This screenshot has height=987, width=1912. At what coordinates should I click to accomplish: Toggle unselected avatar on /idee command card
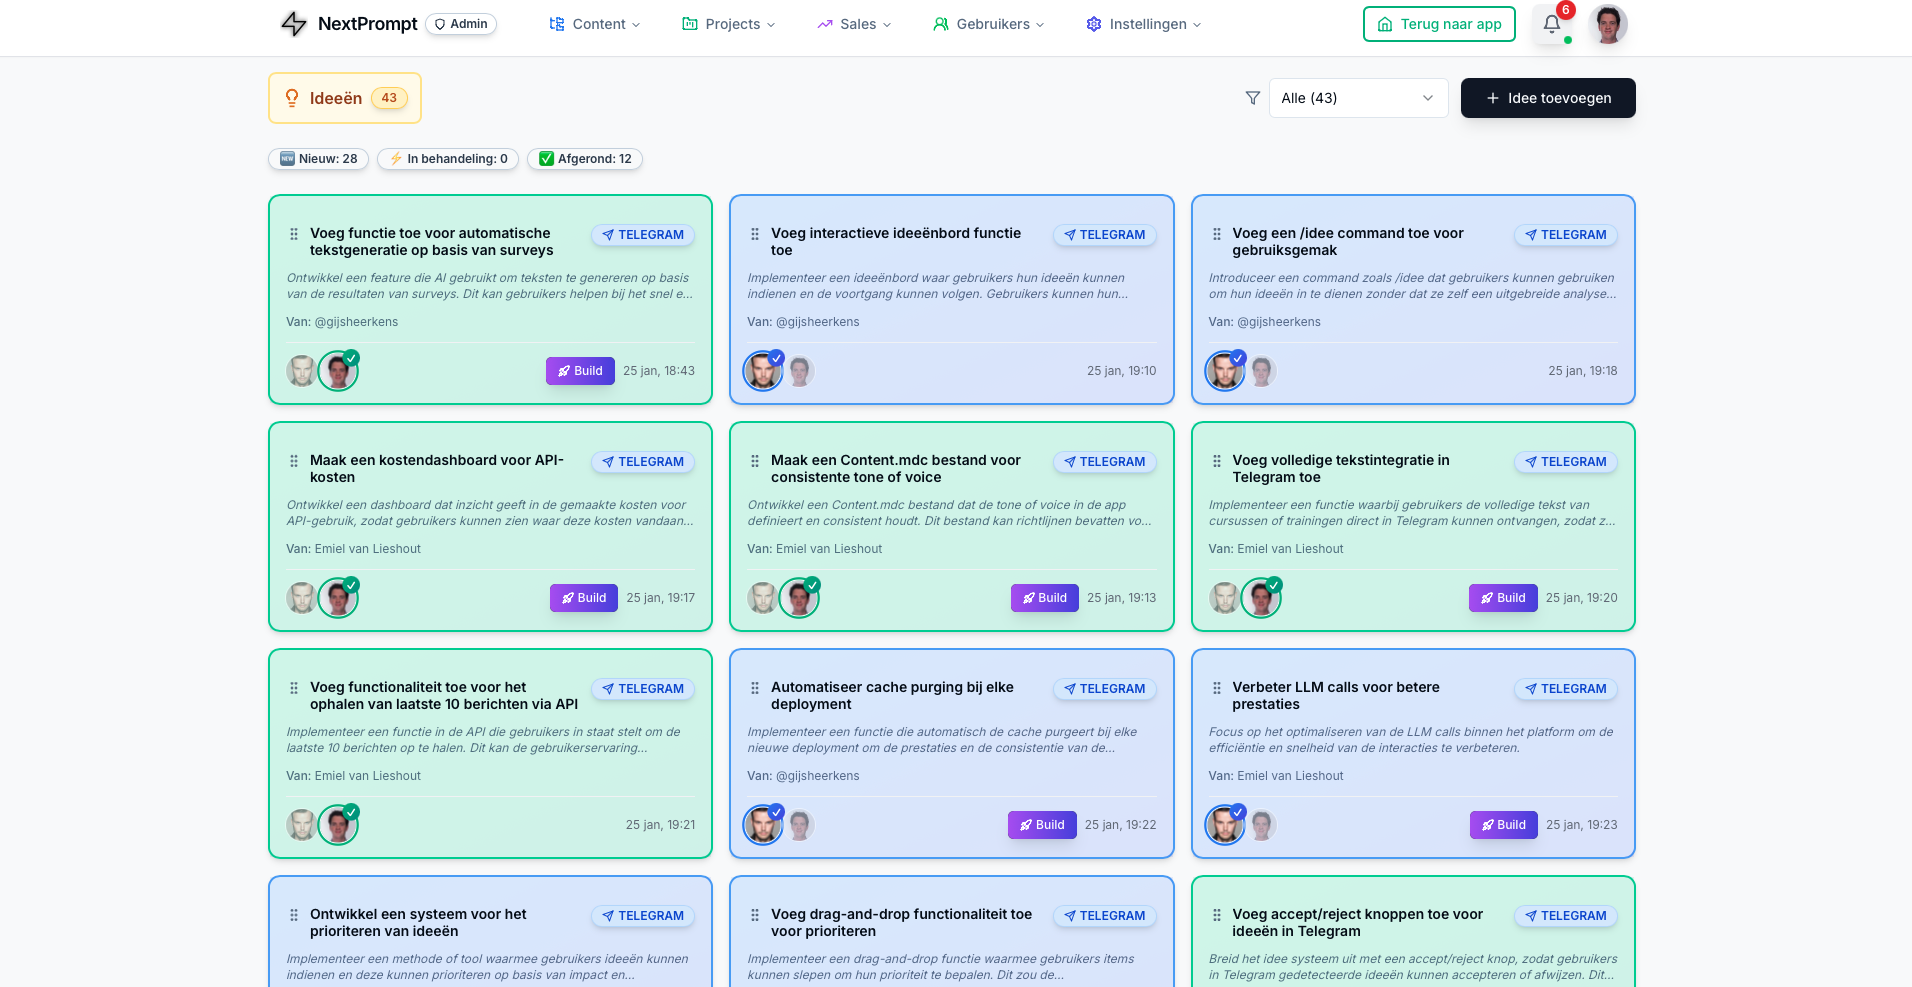tap(1262, 371)
